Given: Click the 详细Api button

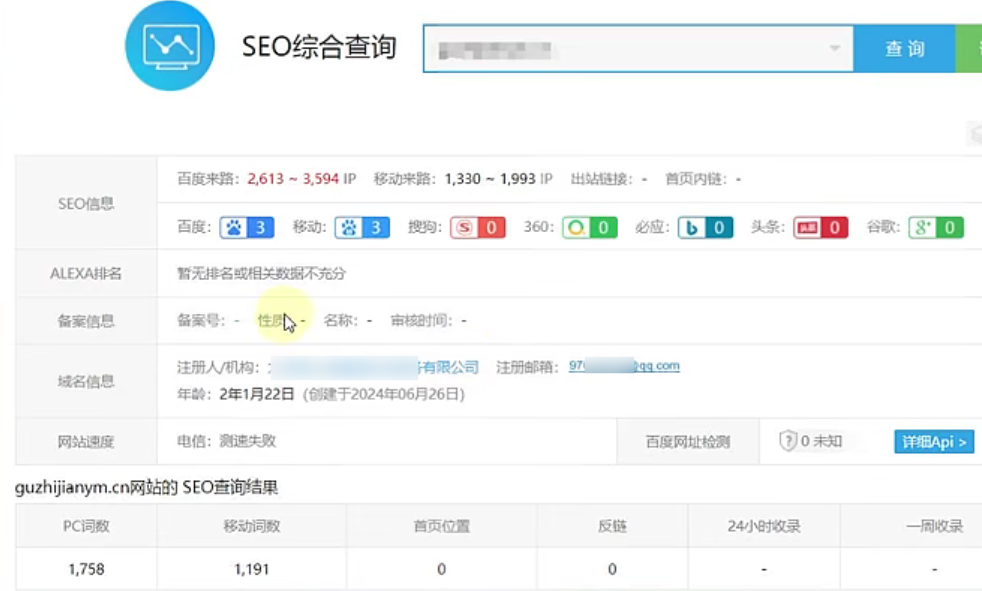Looking at the screenshot, I should point(934,442).
